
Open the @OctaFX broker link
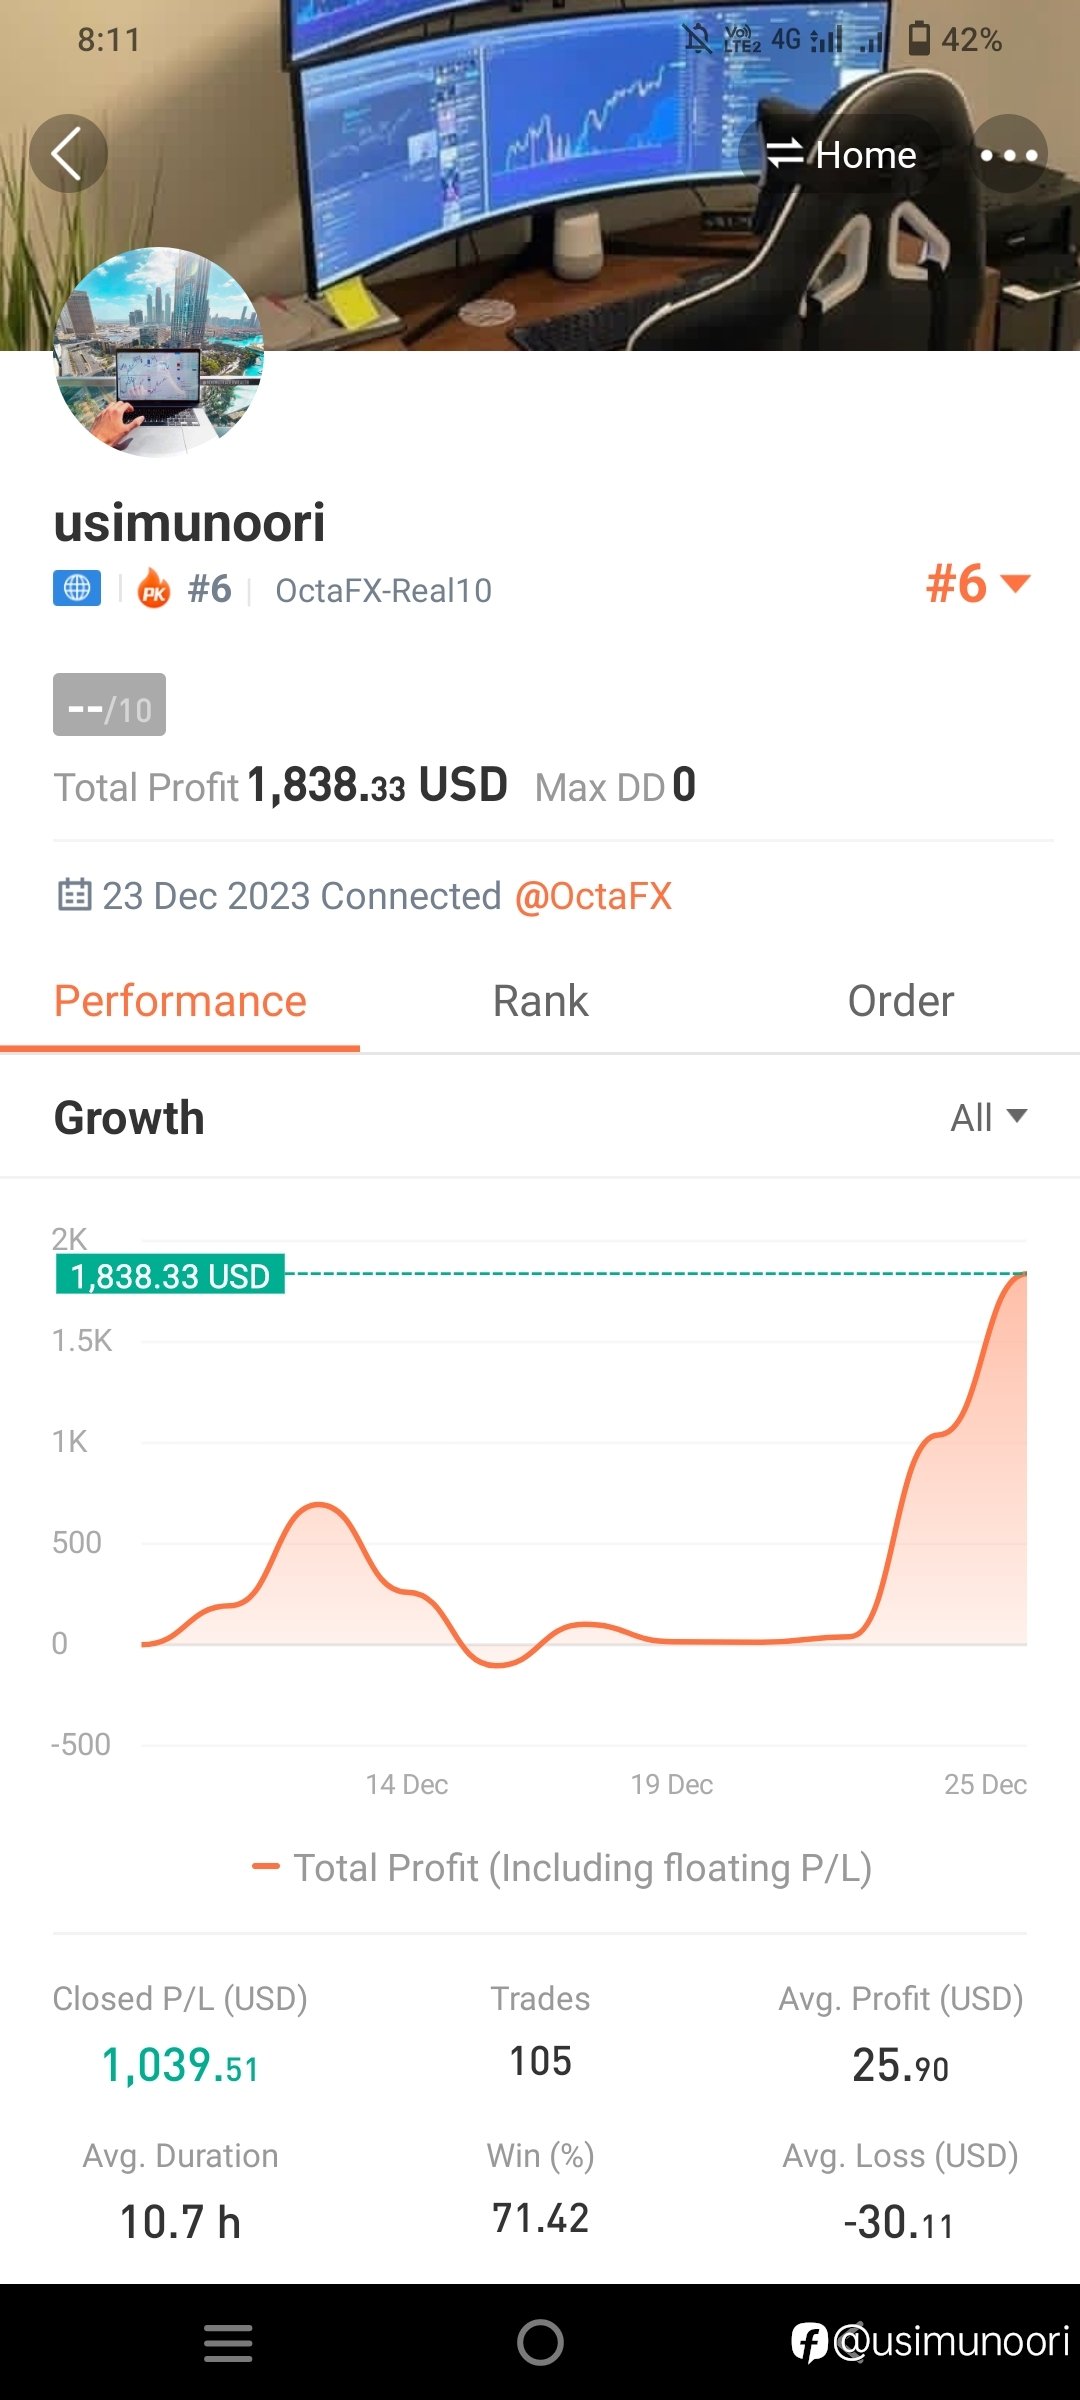593,896
